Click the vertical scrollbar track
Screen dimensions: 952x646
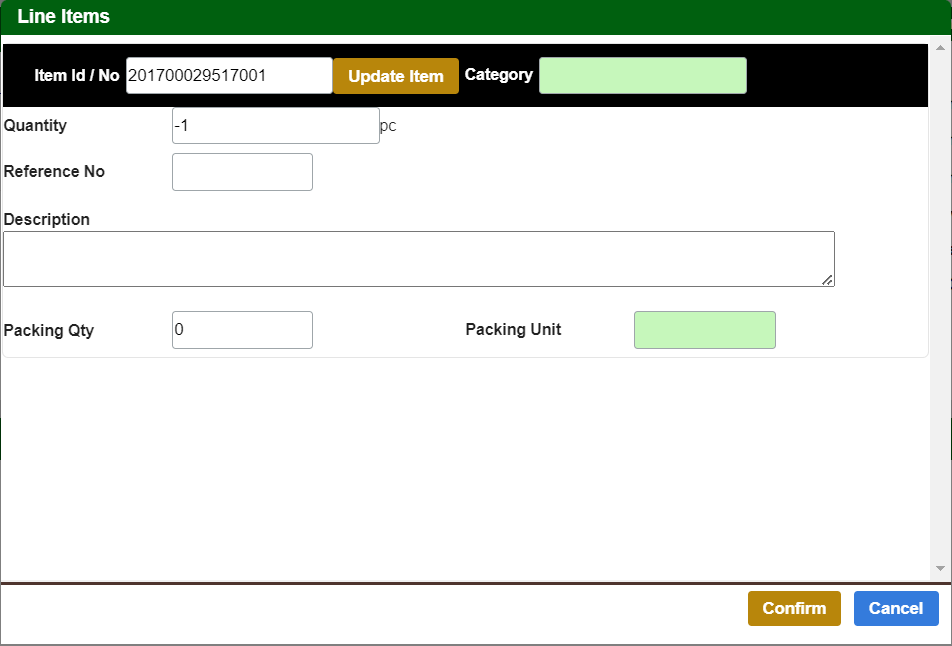[x=940, y=300]
